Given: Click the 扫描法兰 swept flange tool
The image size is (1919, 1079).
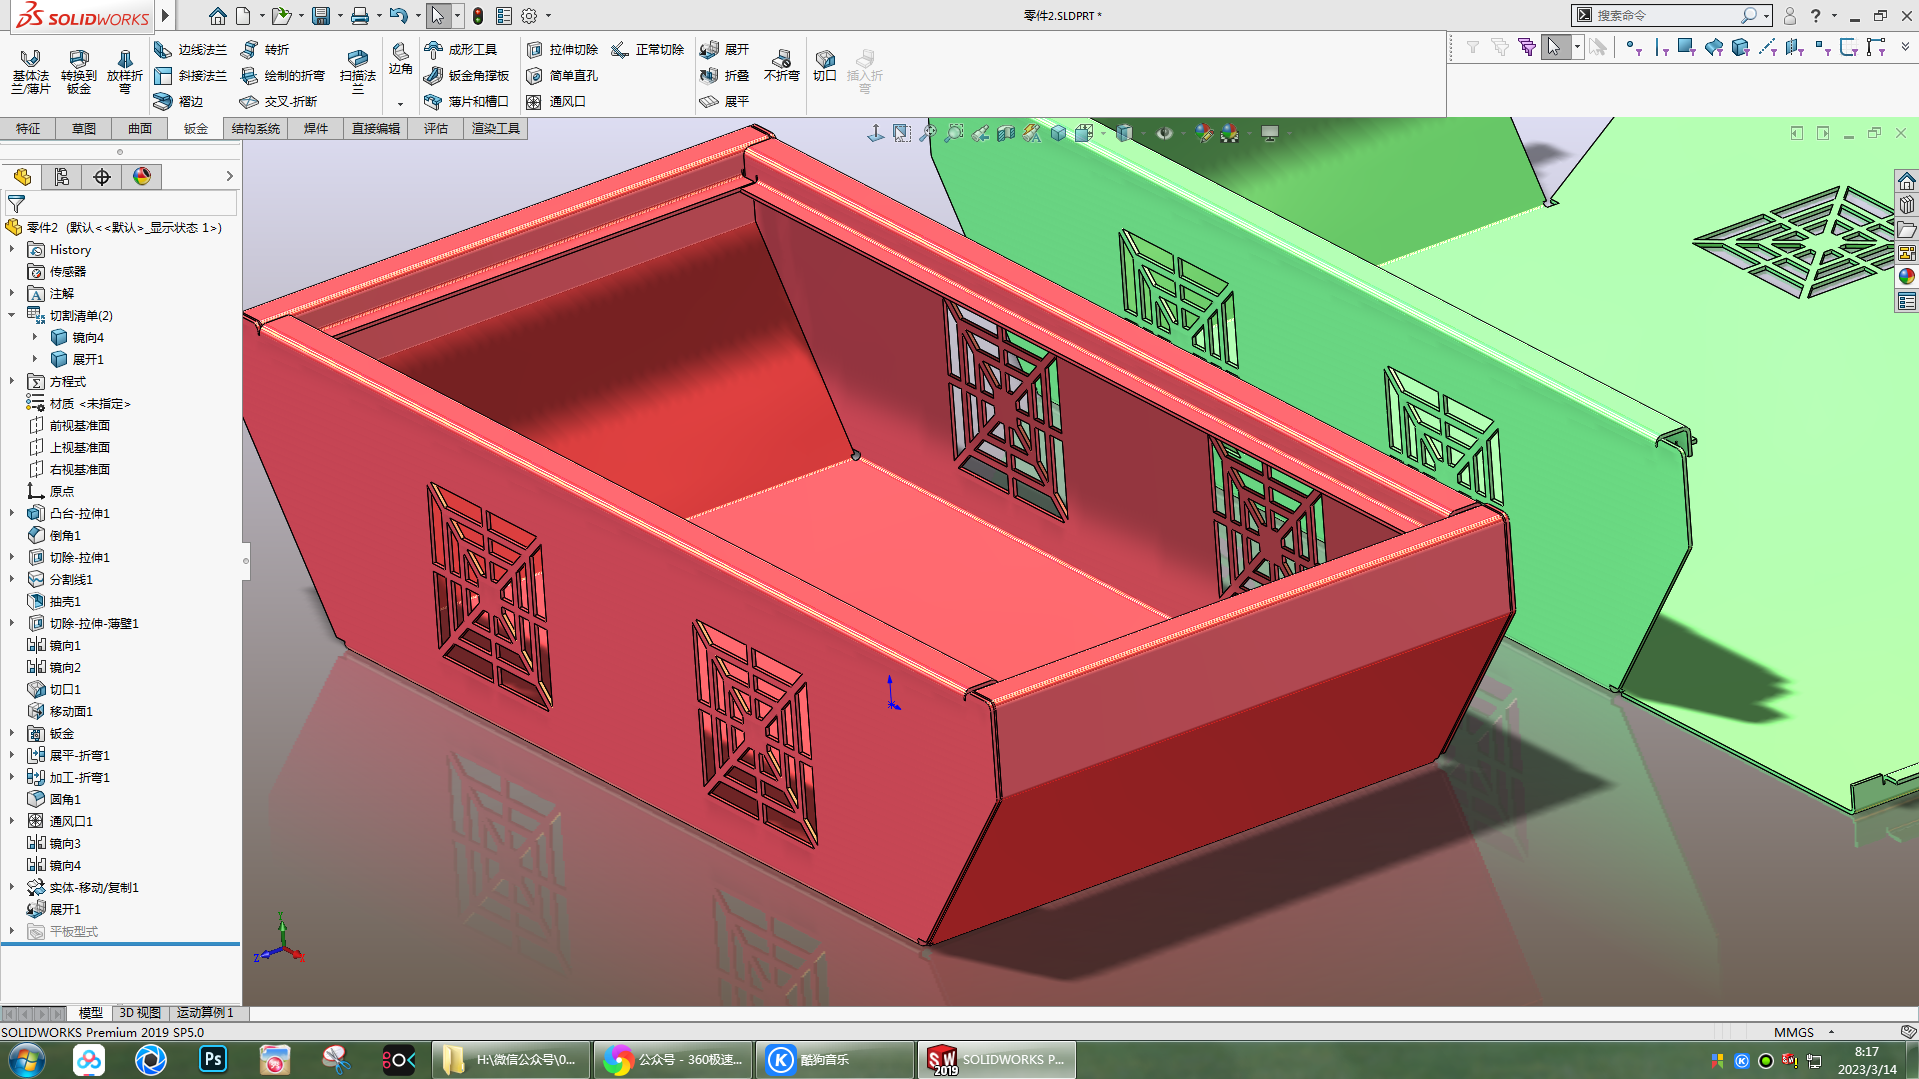Looking at the screenshot, I should 357,71.
